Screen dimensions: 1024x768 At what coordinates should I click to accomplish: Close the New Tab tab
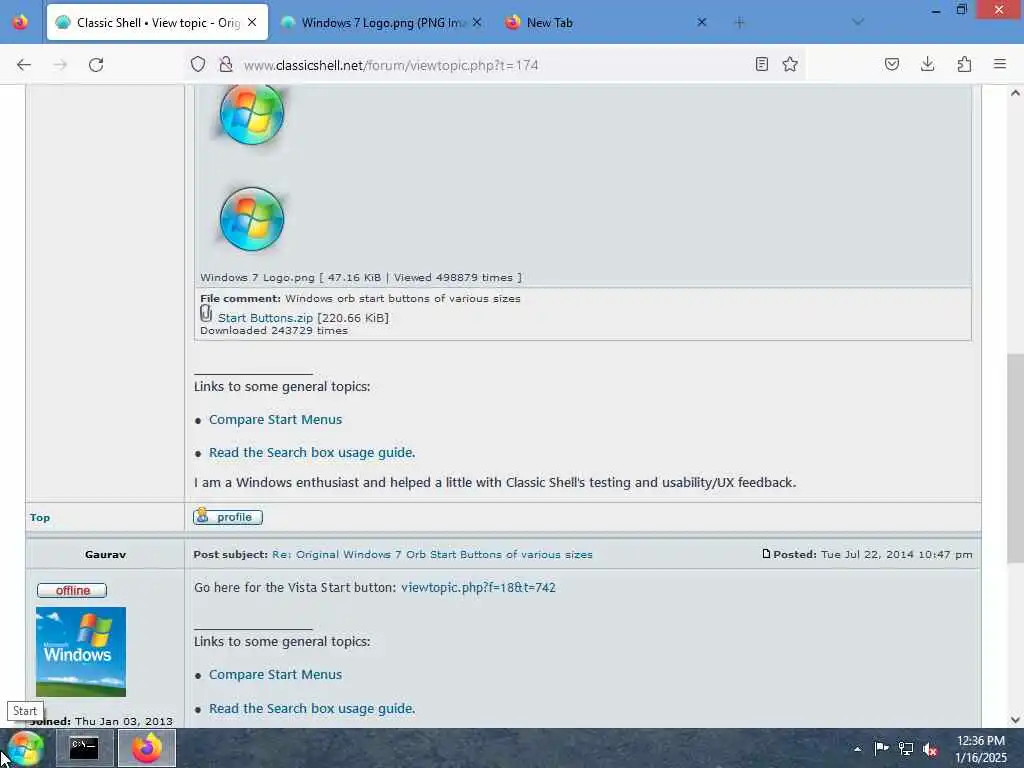coord(702,22)
